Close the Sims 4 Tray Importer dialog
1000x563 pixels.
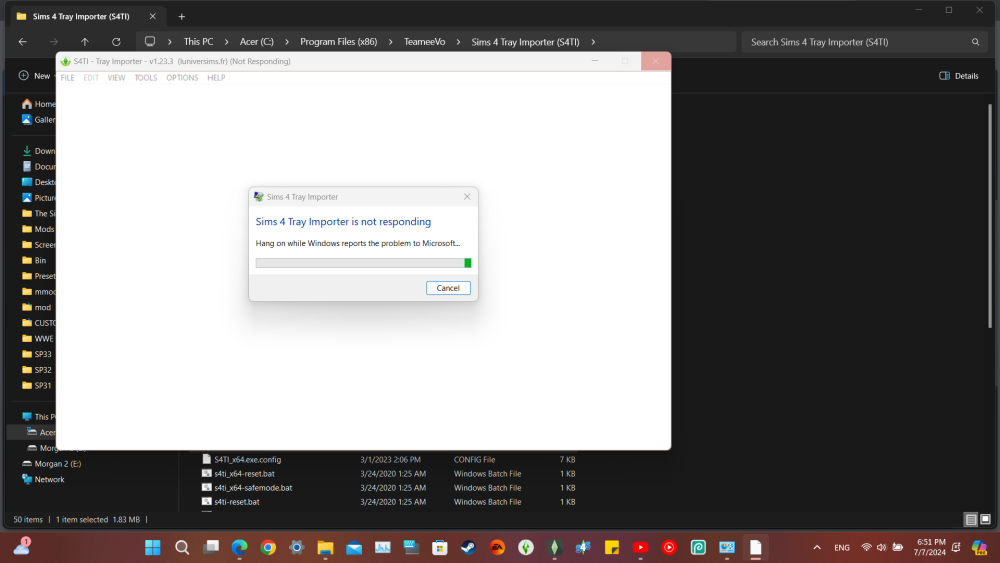pos(467,196)
